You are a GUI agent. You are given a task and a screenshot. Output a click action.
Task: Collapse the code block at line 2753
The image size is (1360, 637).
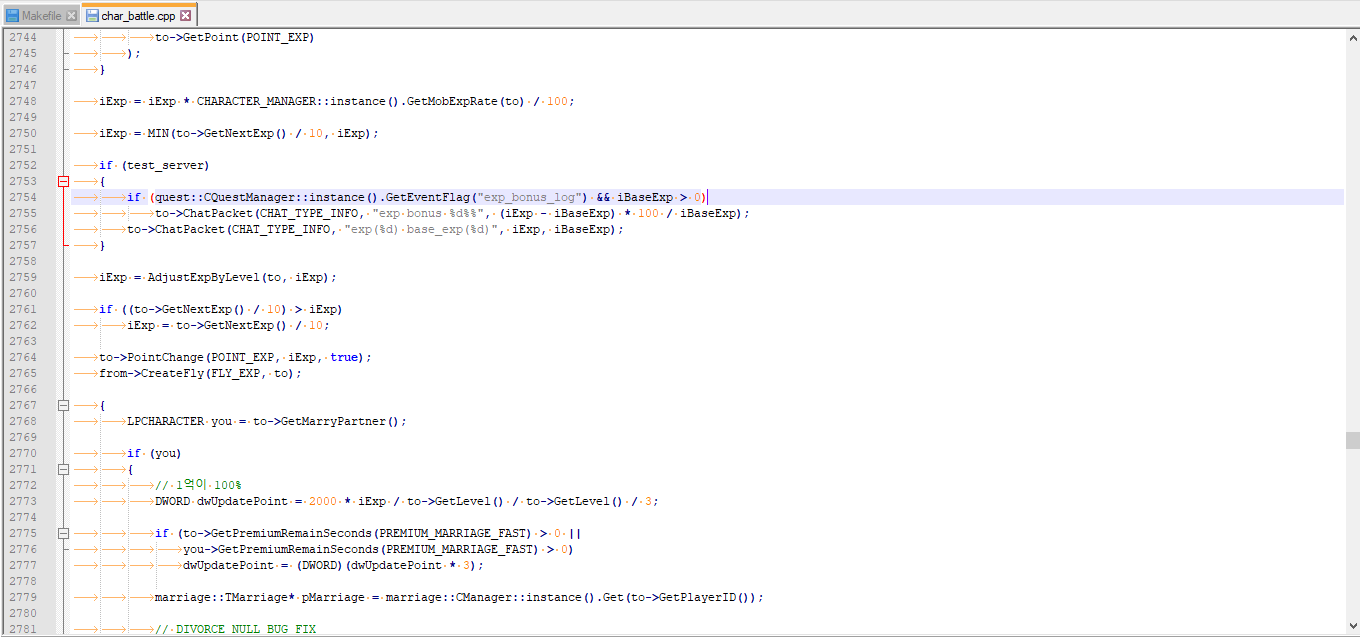[64, 181]
